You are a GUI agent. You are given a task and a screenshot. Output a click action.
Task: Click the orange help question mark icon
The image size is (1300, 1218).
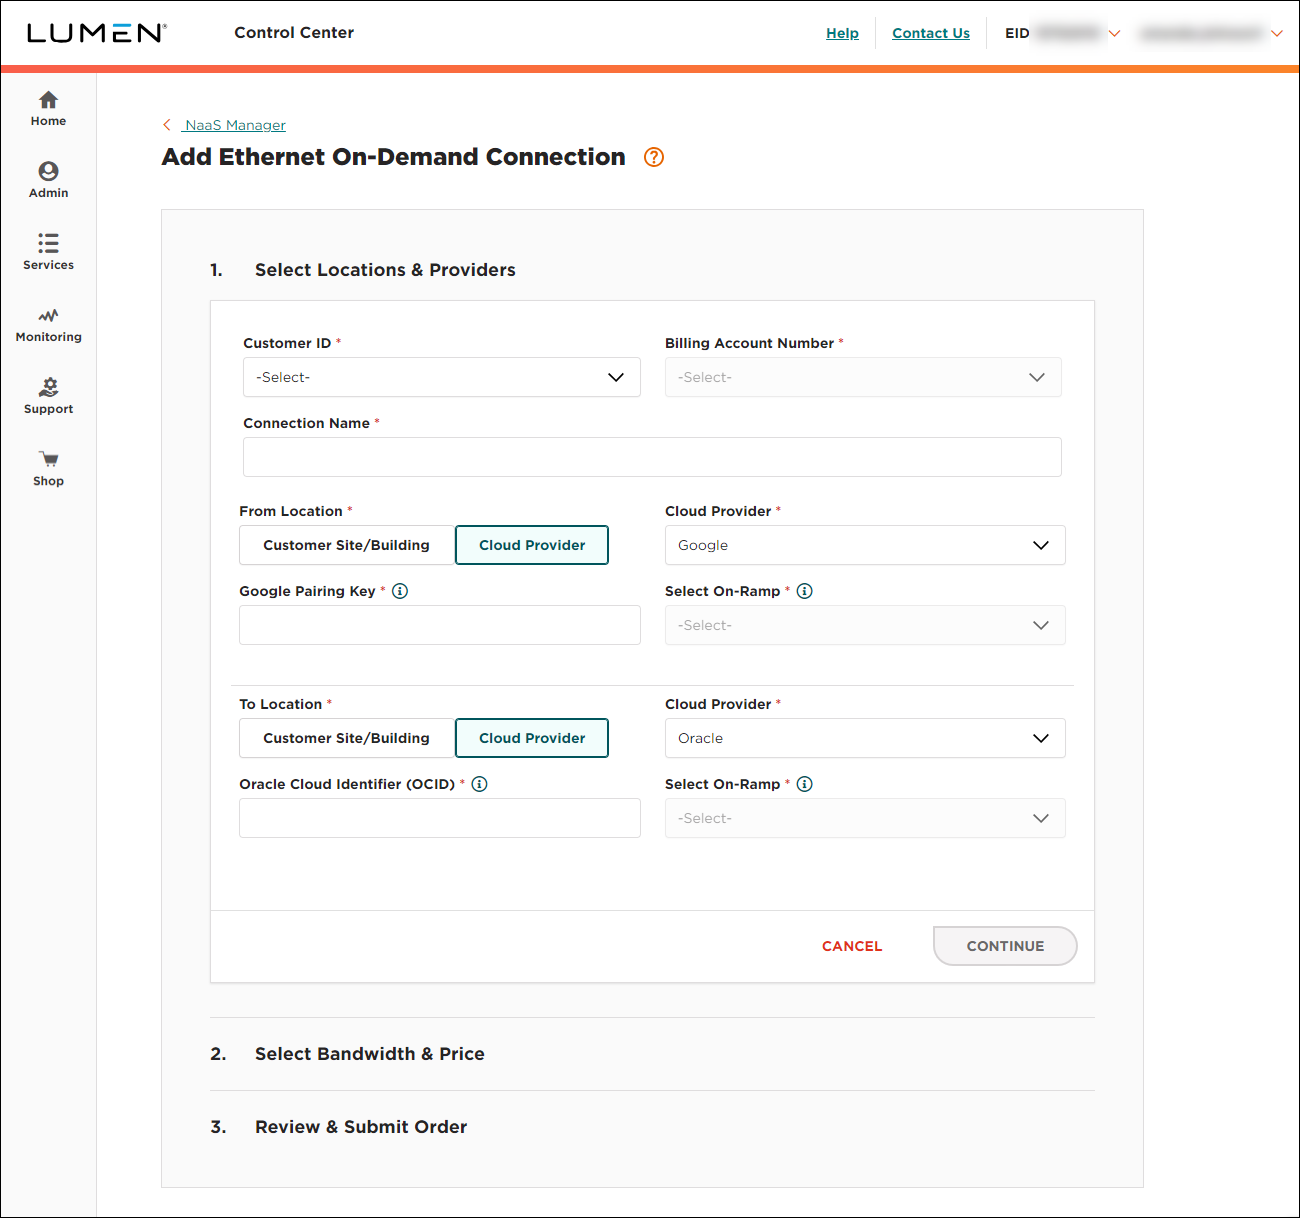654,157
